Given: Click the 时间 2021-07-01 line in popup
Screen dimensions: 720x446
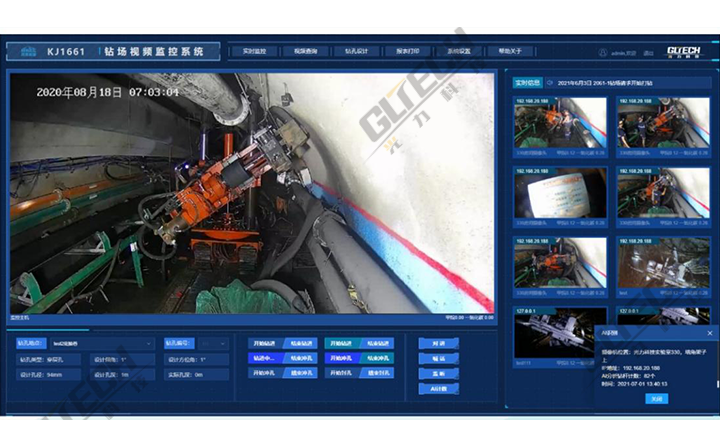Looking at the screenshot, I should coord(635,384).
